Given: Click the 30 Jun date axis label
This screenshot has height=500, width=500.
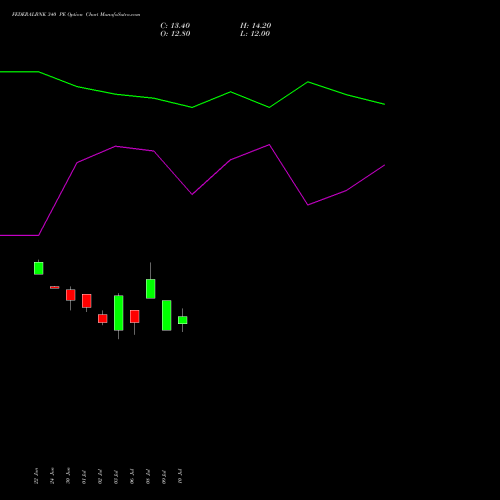Looking at the screenshot, I should (68, 476).
